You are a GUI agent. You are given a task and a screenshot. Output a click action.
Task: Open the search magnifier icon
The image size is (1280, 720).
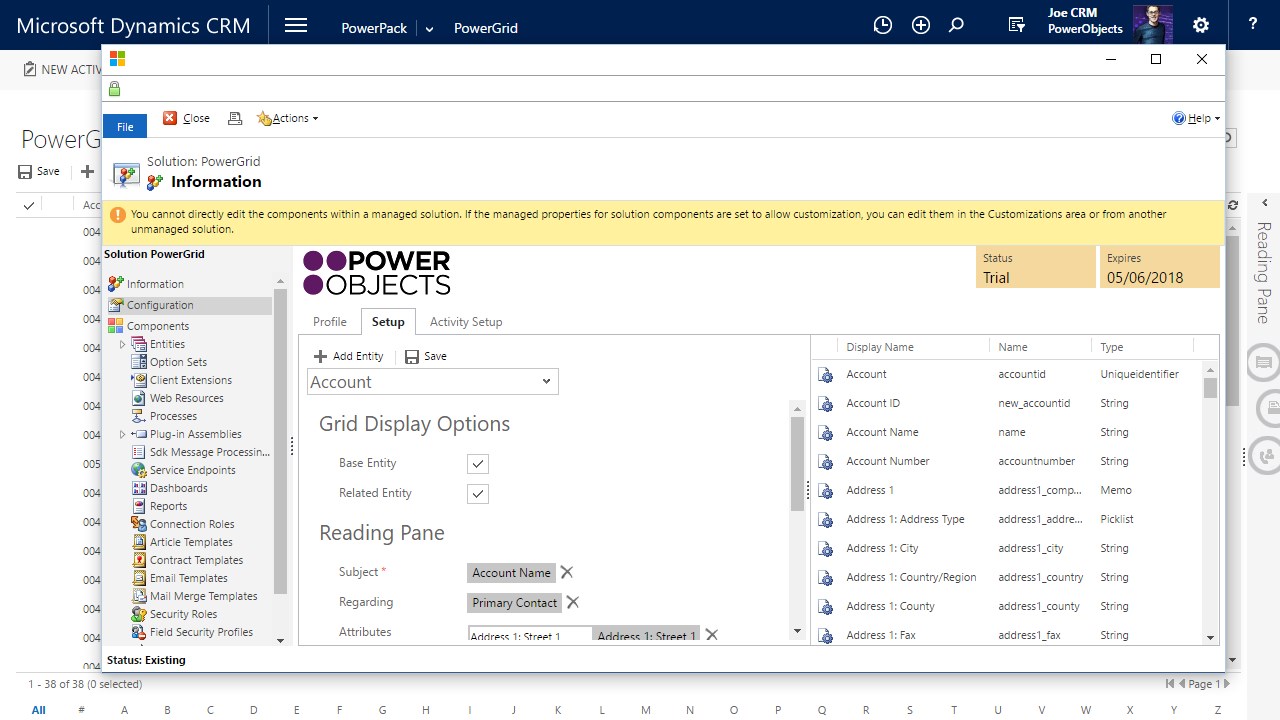(x=956, y=26)
